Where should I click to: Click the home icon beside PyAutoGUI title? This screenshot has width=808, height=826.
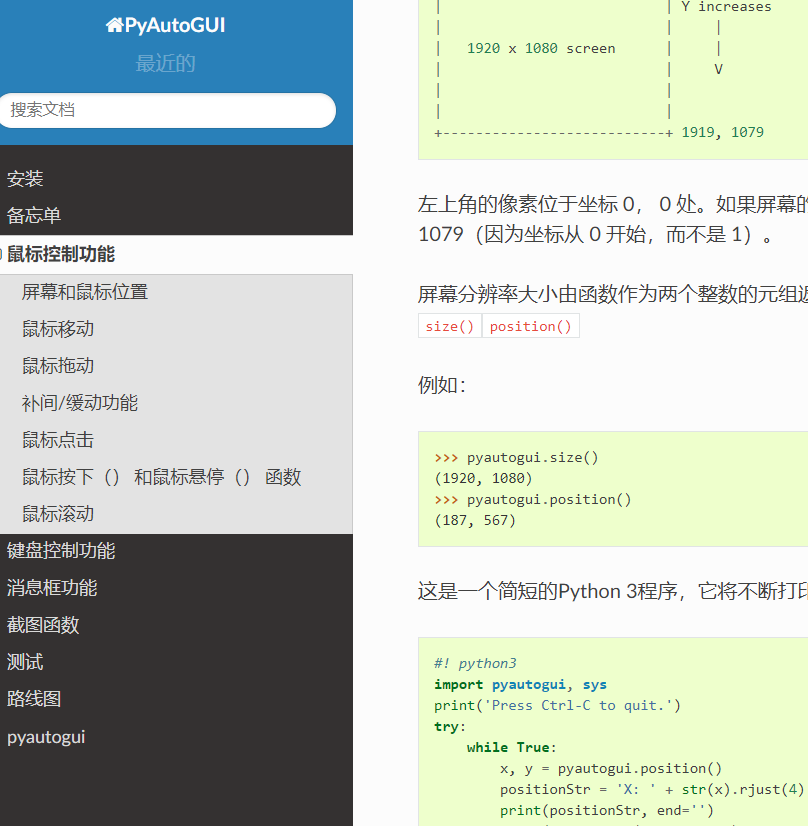(114, 25)
